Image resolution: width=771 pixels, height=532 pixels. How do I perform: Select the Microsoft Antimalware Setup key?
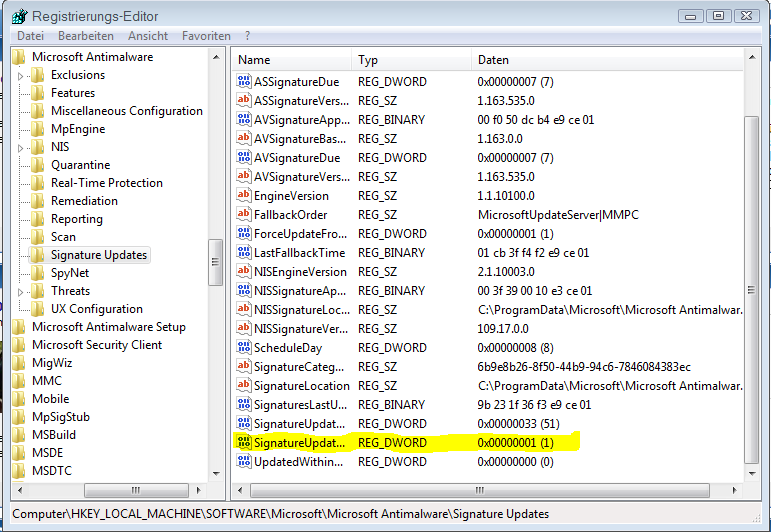pos(109,327)
